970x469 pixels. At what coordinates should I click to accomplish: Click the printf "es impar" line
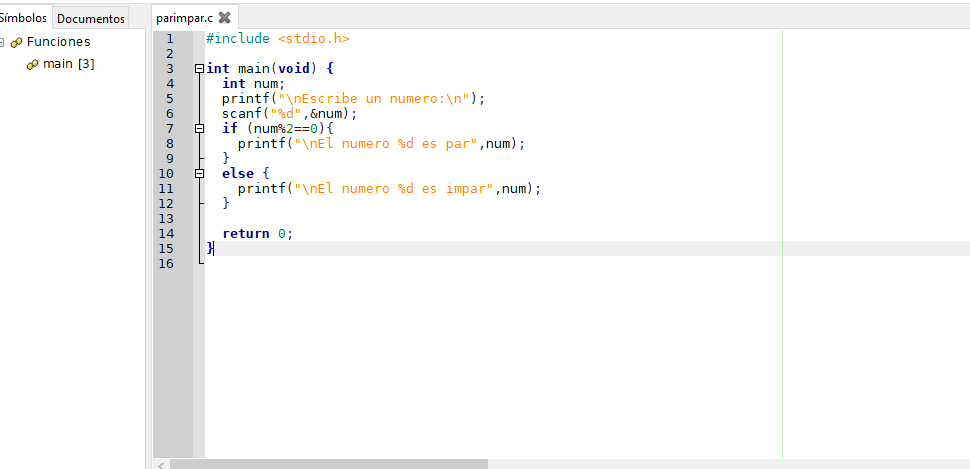[x=390, y=189]
